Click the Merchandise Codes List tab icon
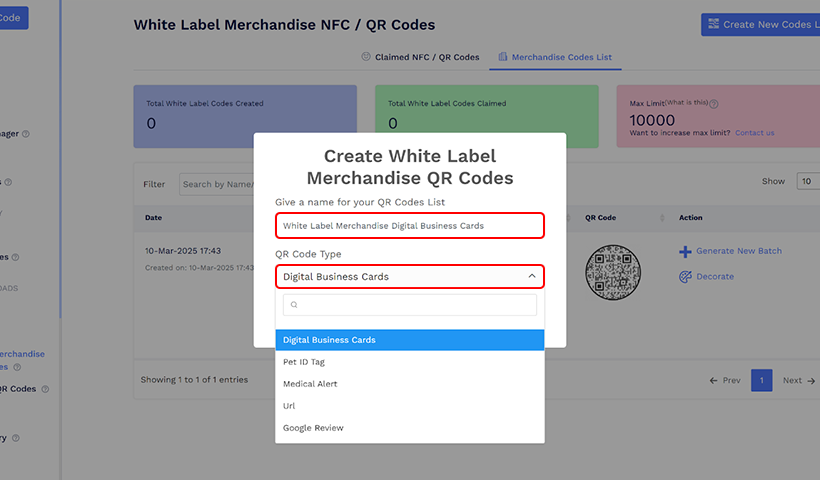This screenshot has height=480, width=820. click(x=502, y=57)
